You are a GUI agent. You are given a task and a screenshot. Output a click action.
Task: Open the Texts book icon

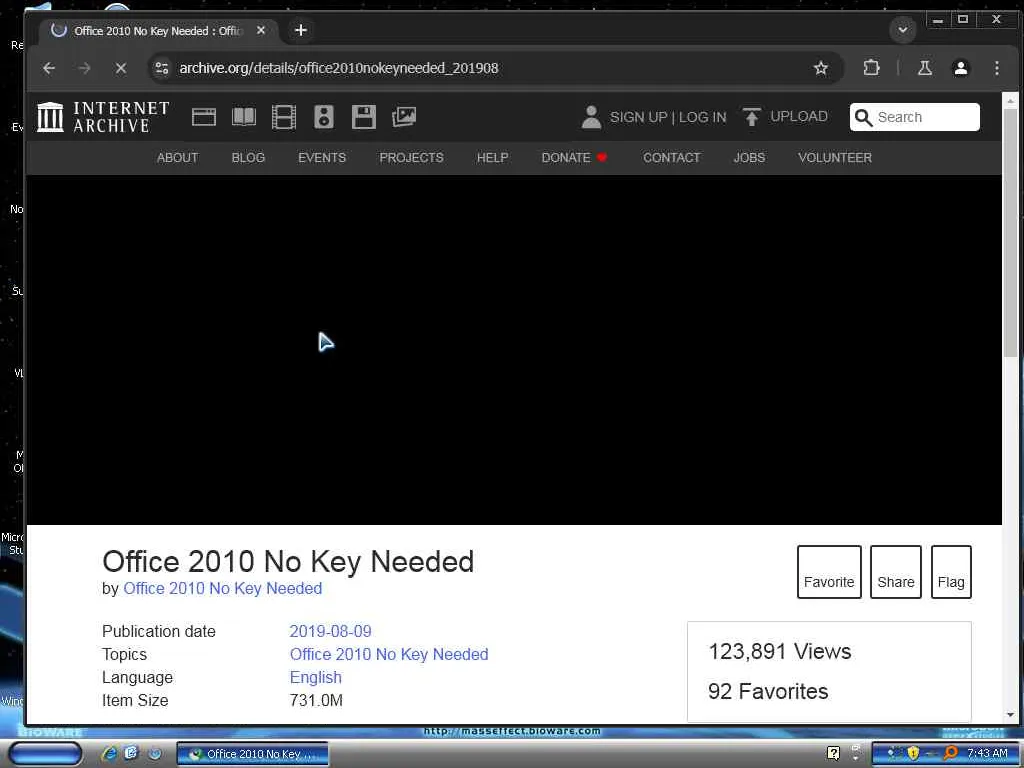244,118
